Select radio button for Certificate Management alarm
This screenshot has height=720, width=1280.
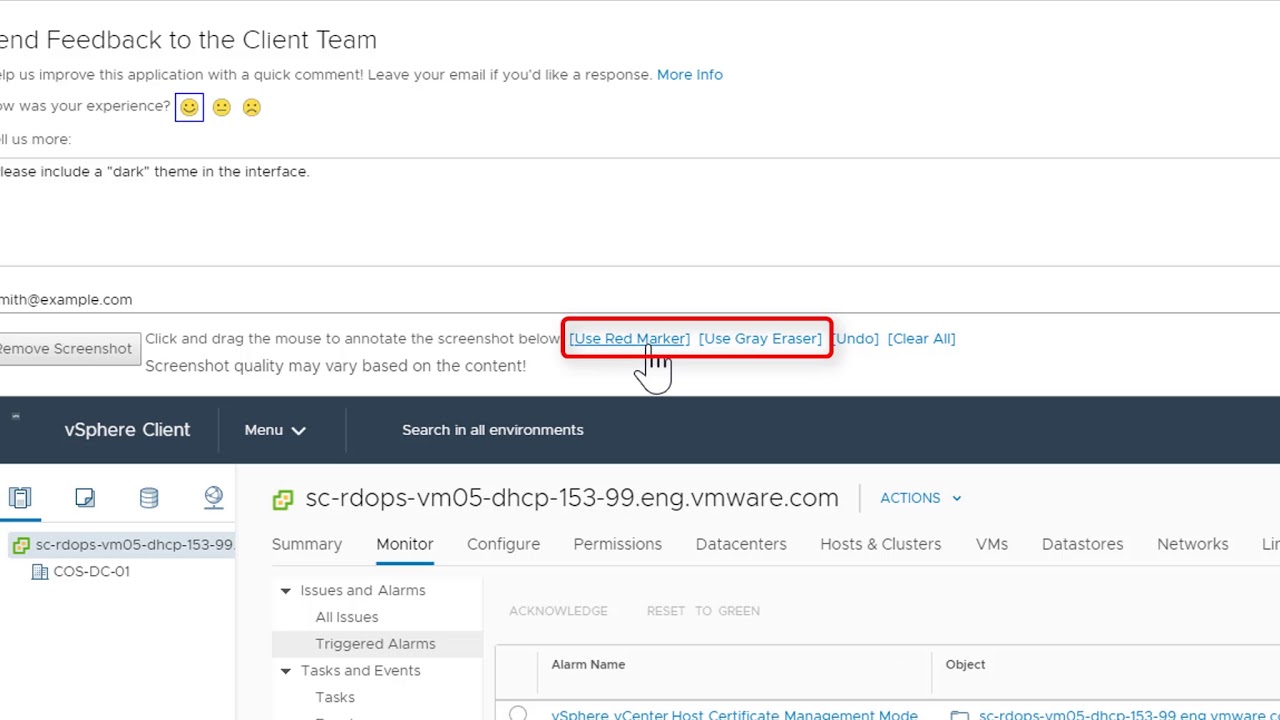pyautogui.click(x=517, y=714)
